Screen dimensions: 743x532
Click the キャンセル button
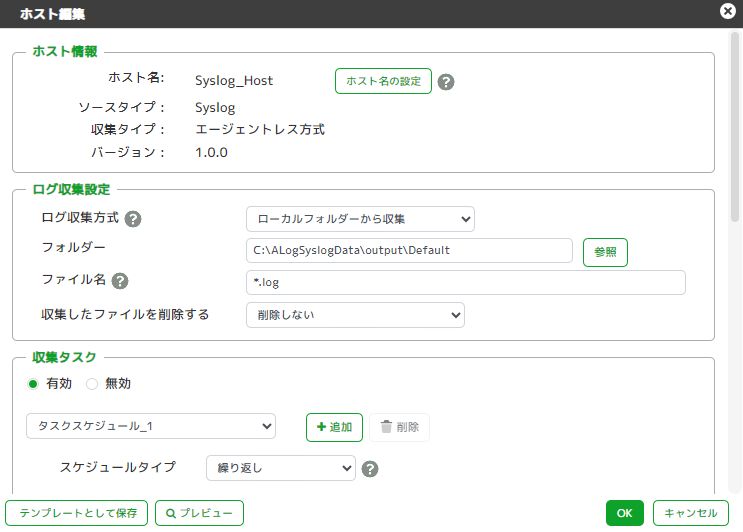click(x=691, y=513)
